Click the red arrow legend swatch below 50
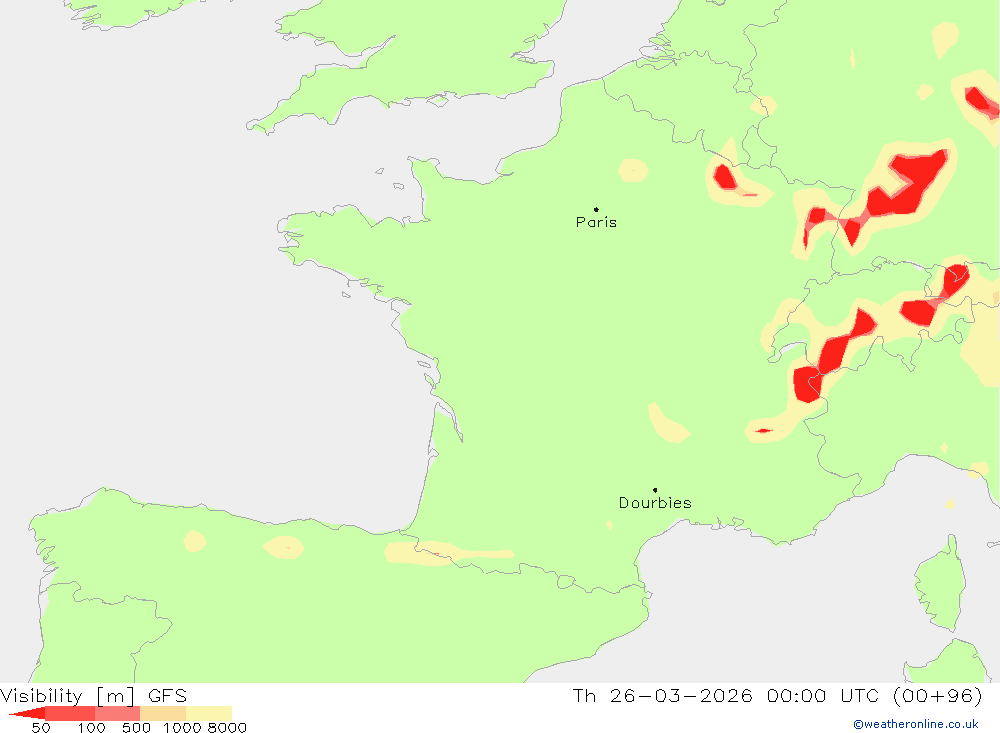1000x733 pixels. click(28, 713)
